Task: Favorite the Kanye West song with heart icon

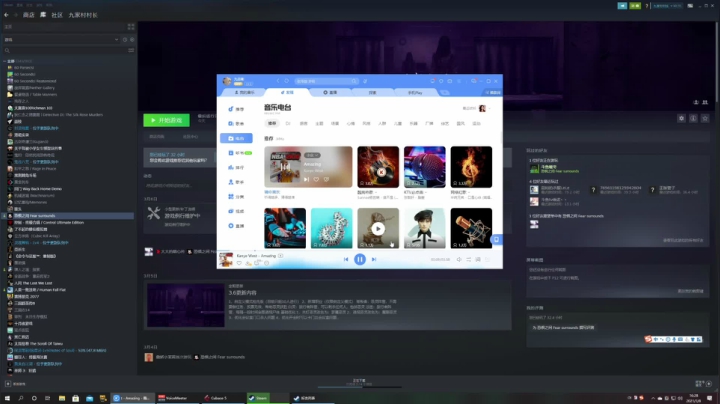Action: coord(239,263)
